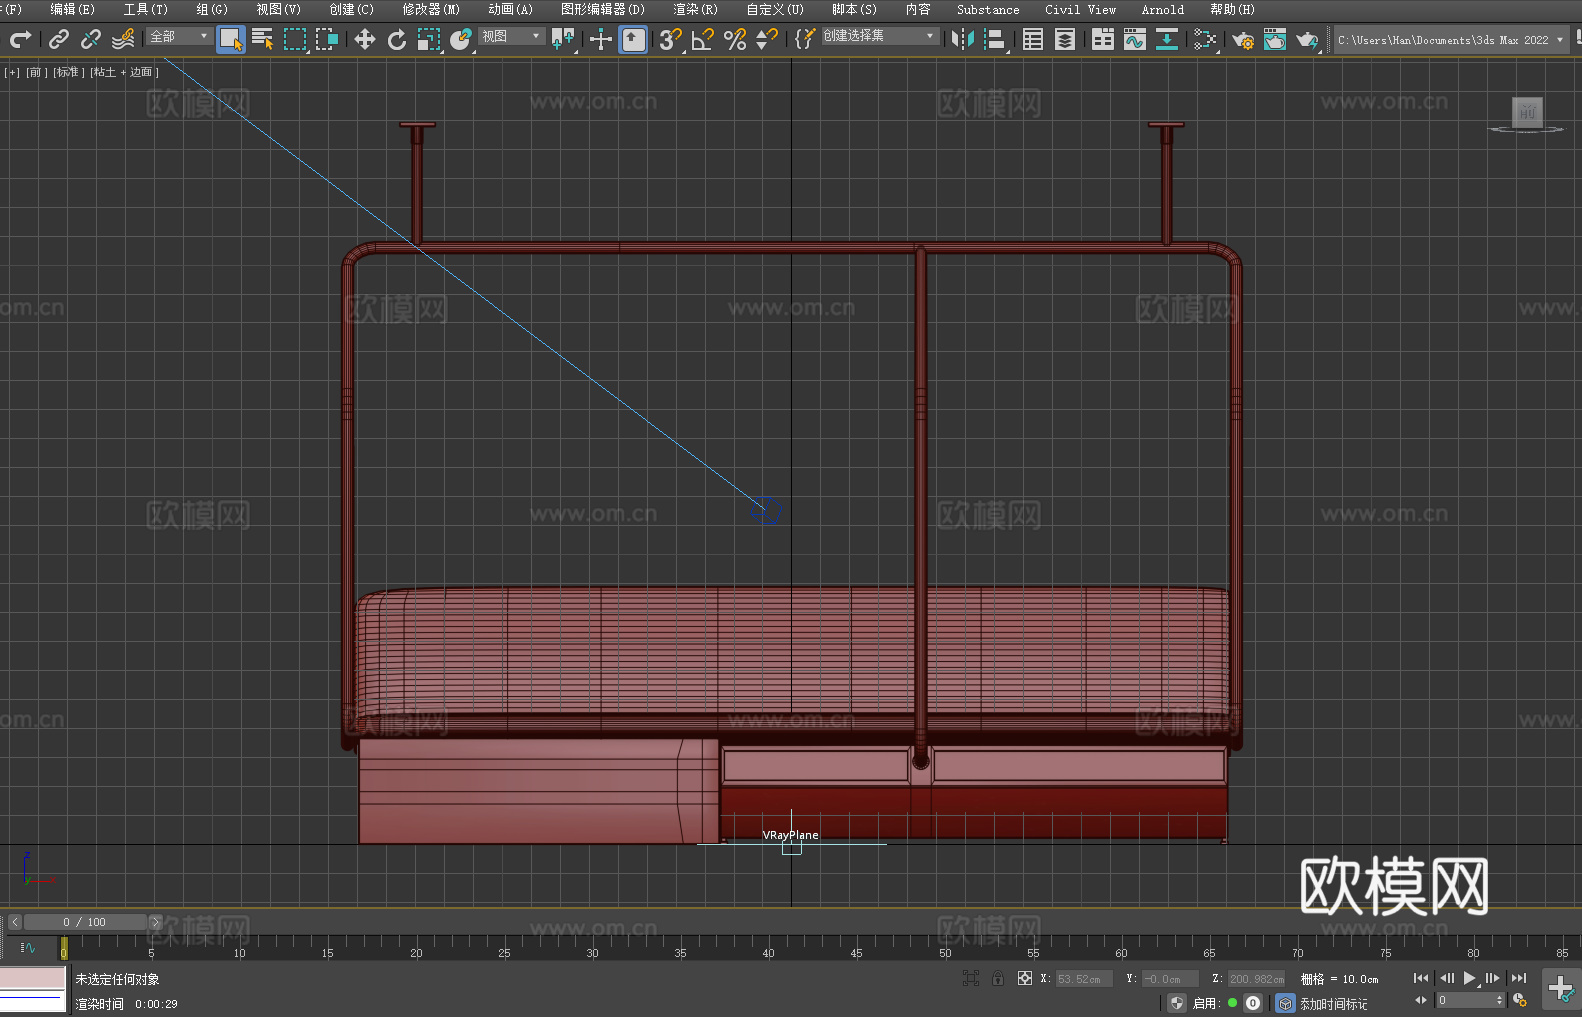
Task: Open reference coordinate system dropdown 视图
Action: tap(511, 36)
